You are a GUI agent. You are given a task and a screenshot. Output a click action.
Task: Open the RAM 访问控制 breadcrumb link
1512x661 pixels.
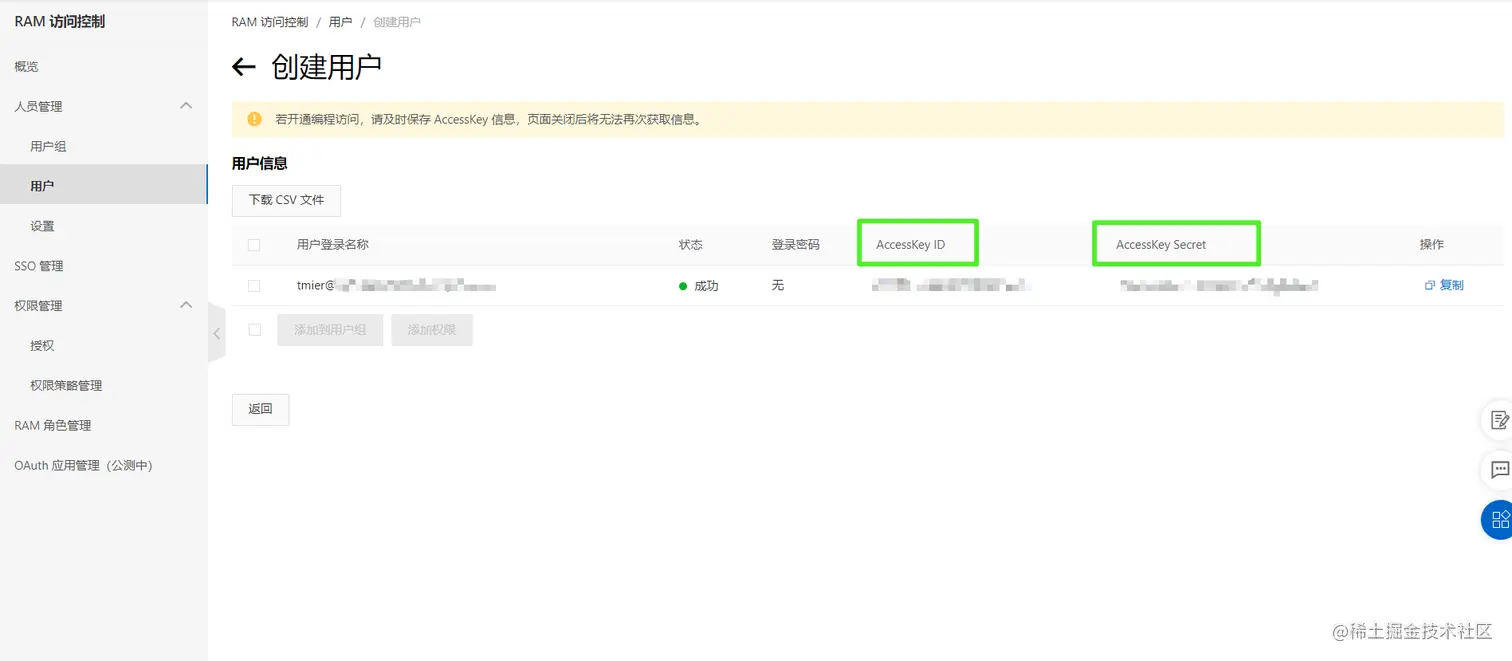[x=270, y=22]
